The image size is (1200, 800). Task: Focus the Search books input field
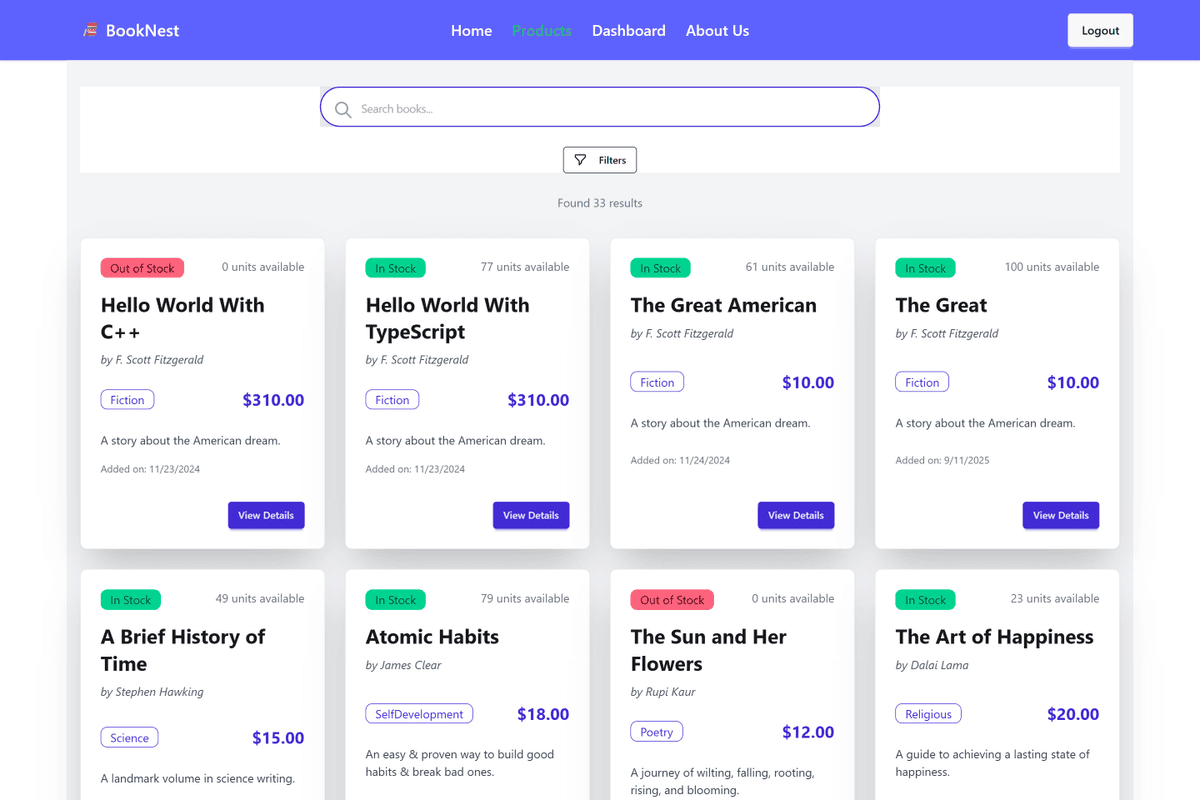[610, 108]
